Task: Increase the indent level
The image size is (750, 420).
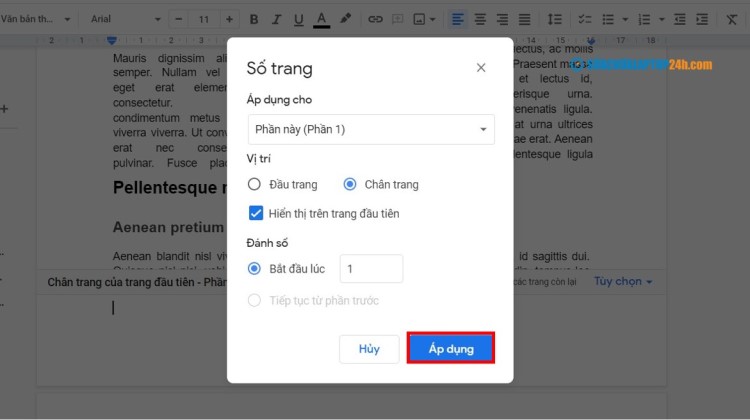Action: tap(702, 19)
